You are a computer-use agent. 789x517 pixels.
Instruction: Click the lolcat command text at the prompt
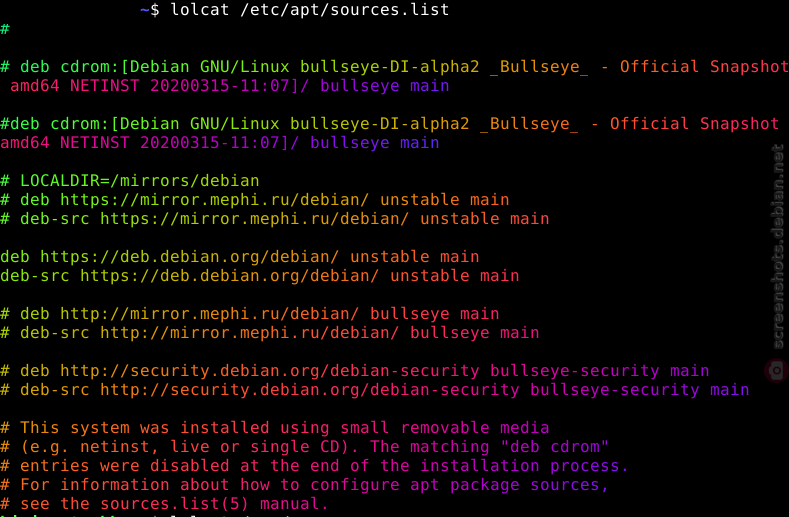point(200,10)
